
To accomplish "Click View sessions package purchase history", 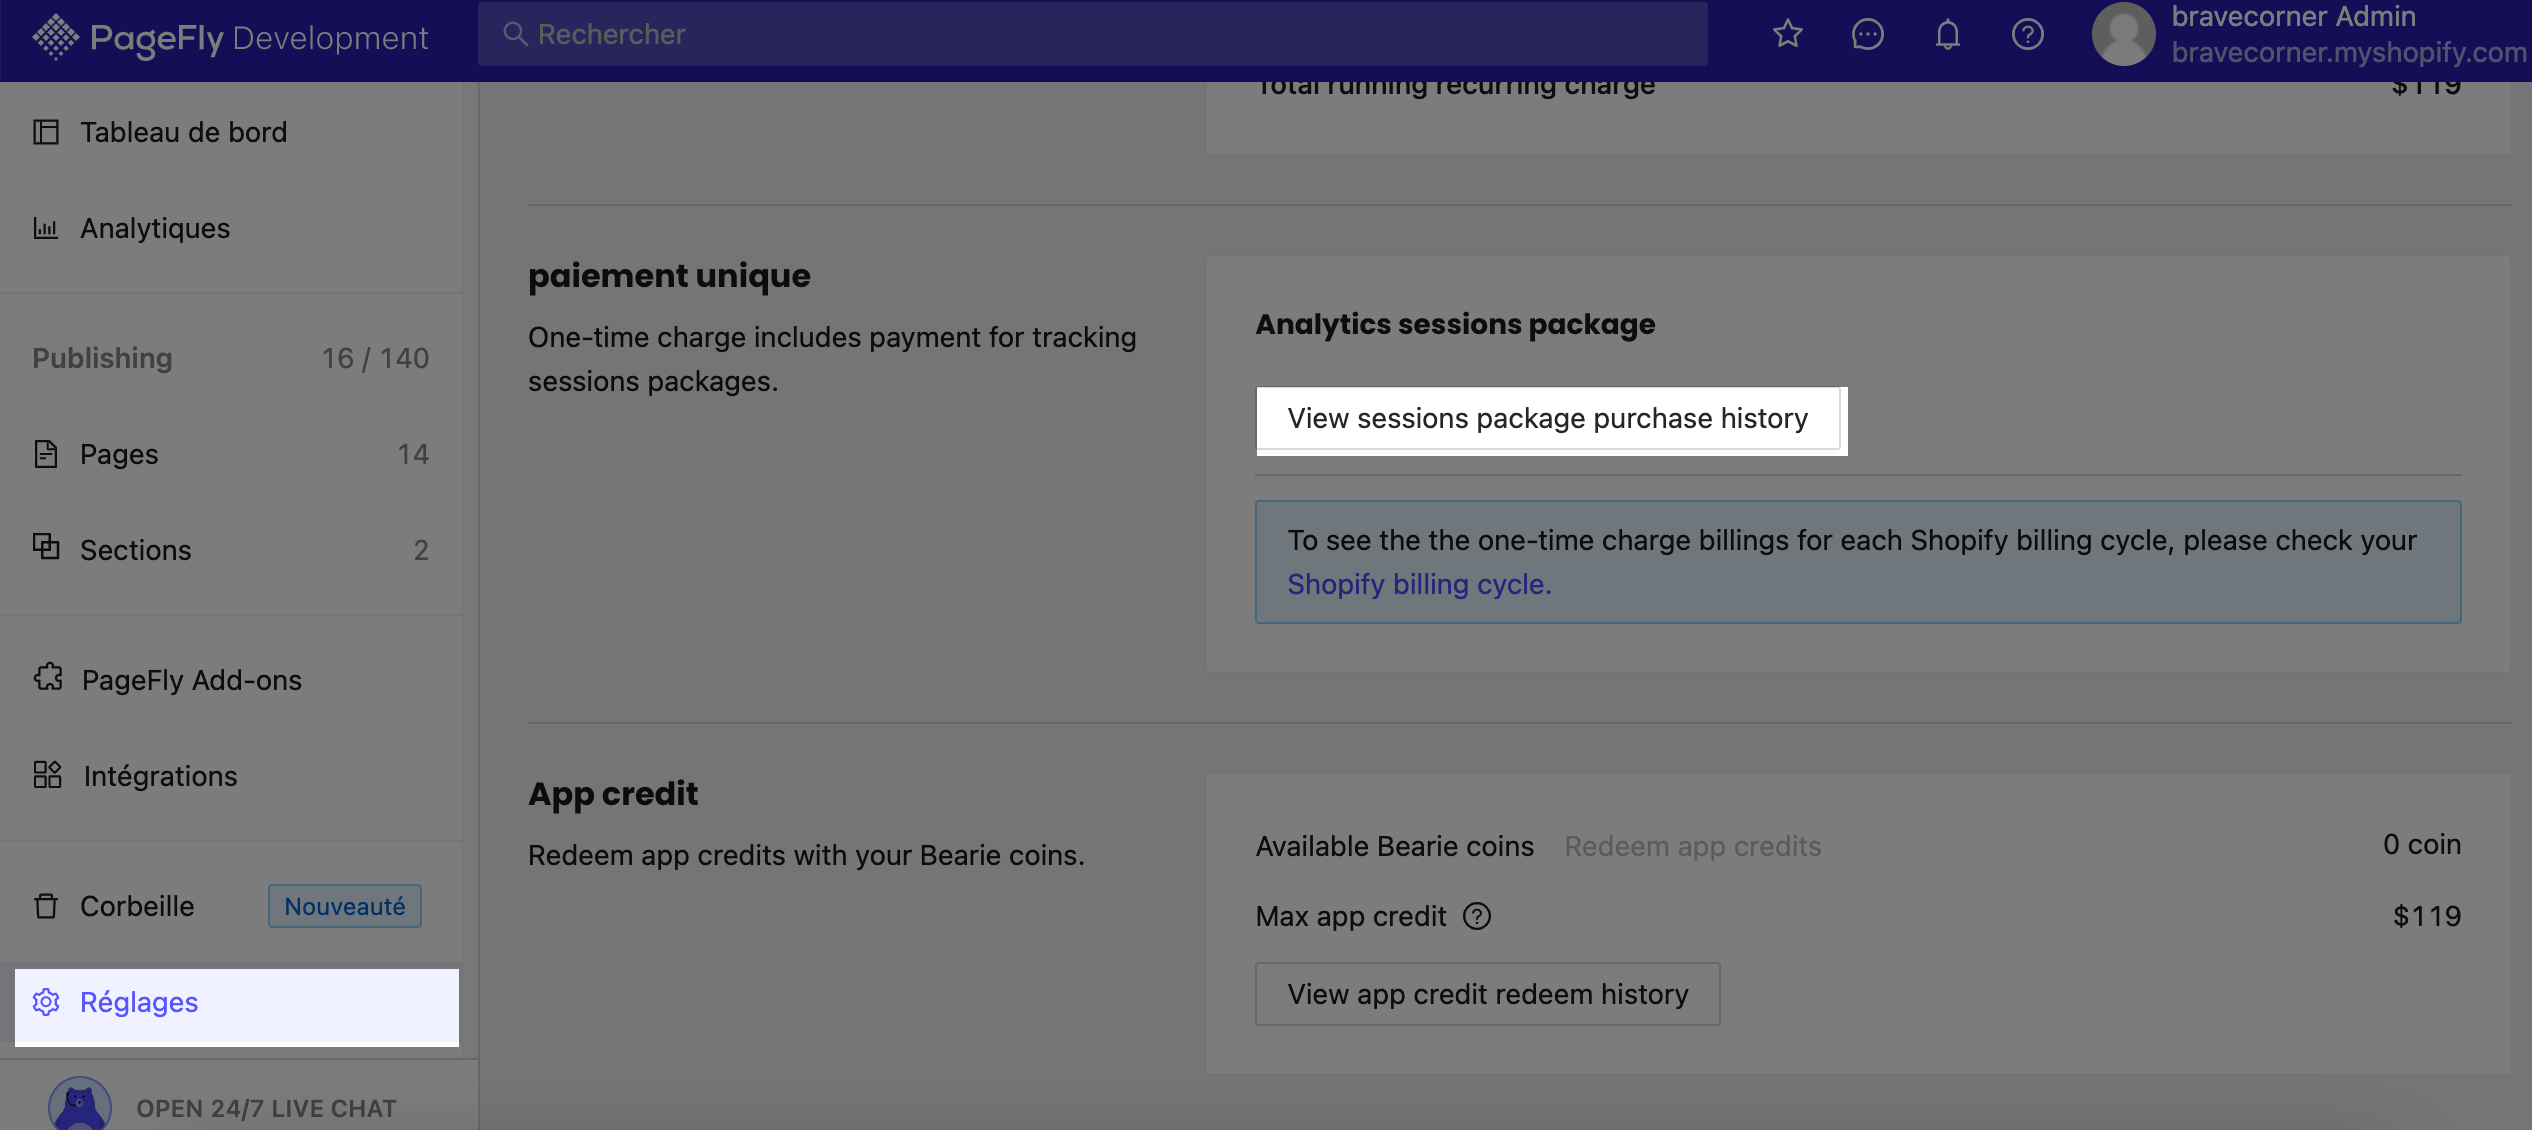I will pos(1548,419).
